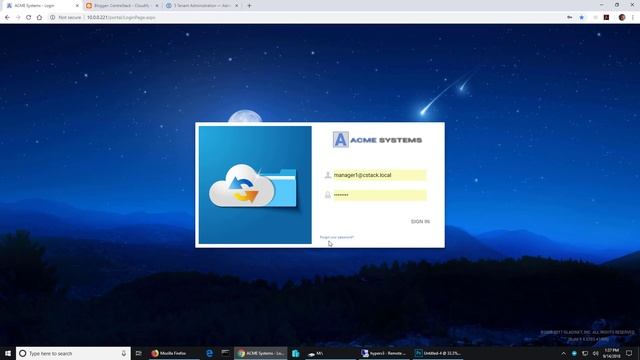Click the SIGN IN button

pos(420,221)
